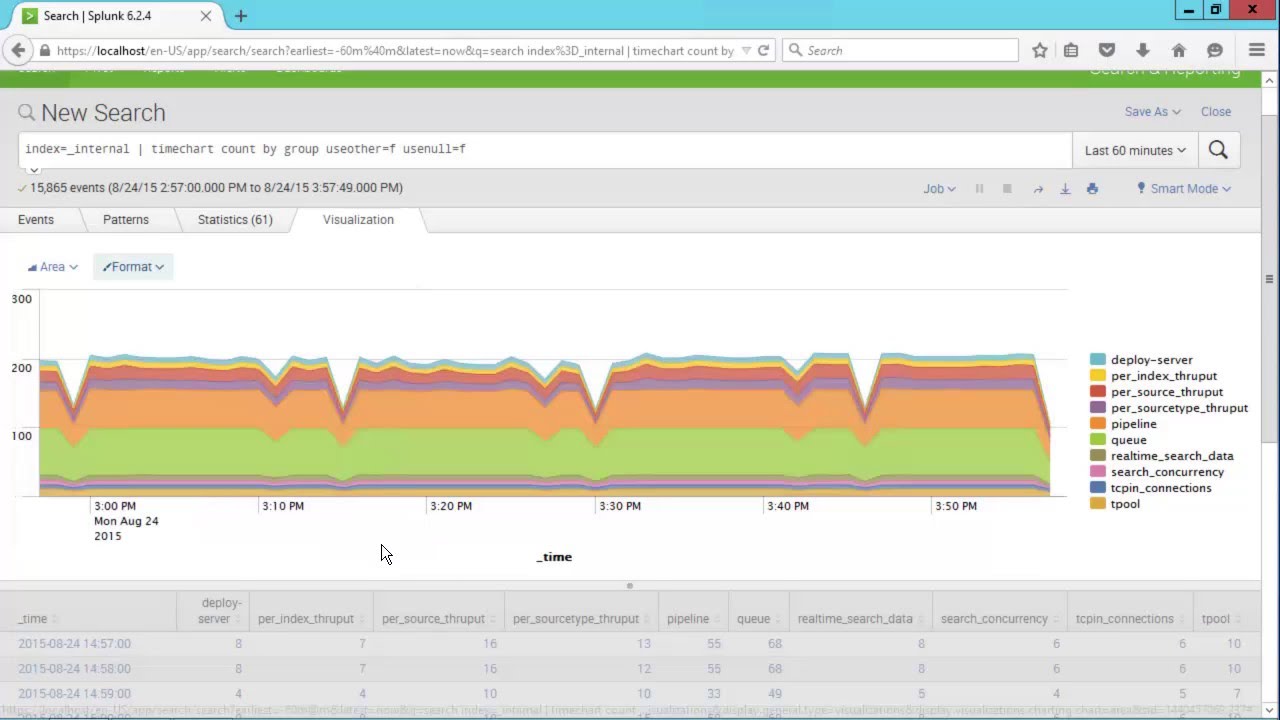
Task: Toggle per_index_thruput series in the legend
Action: tap(1153, 376)
